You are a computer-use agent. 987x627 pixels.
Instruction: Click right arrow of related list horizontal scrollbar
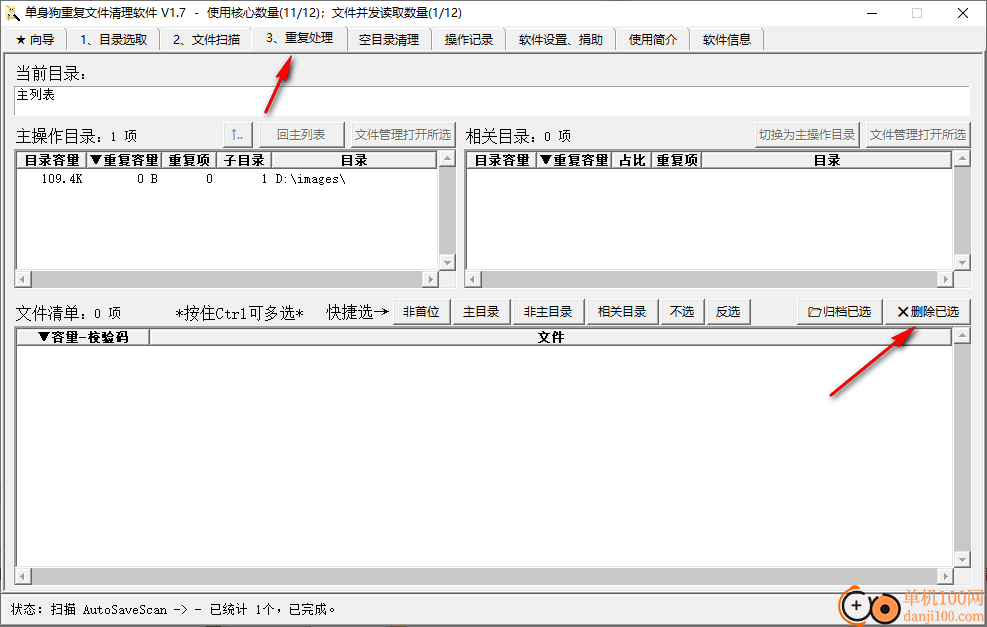tap(945, 279)
